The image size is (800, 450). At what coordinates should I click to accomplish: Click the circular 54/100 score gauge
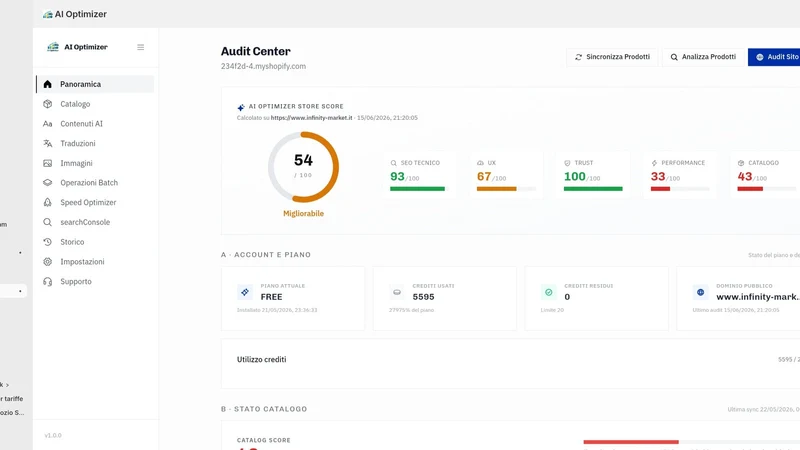(x=304, y=167)
